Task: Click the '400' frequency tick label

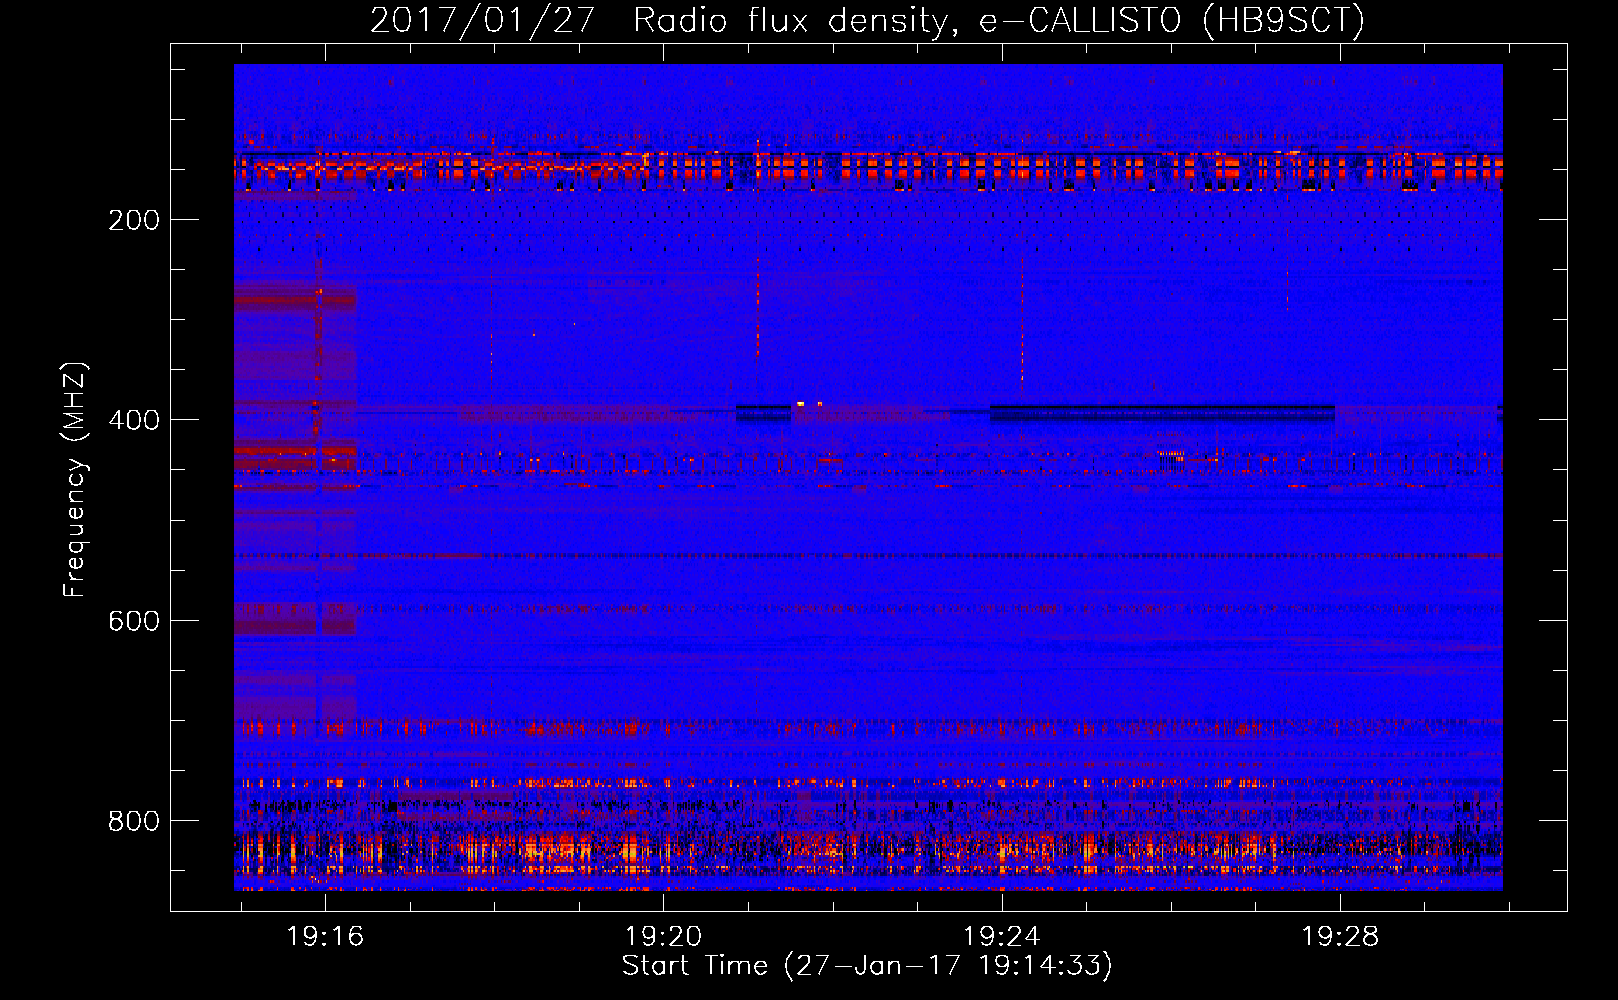Action: (134, 421)
